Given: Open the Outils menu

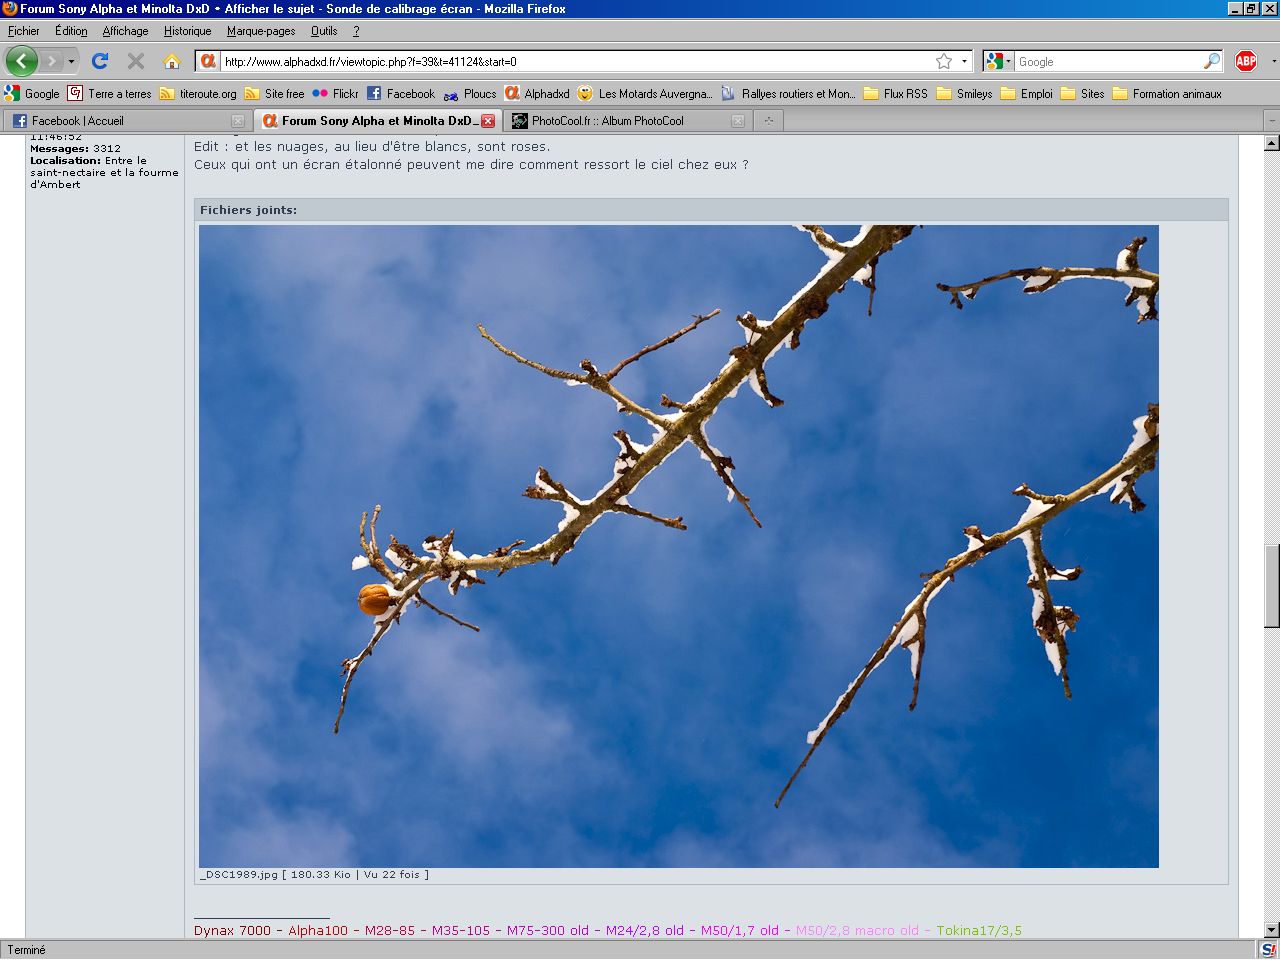Looking at the screenshot, I should (324, 31).
